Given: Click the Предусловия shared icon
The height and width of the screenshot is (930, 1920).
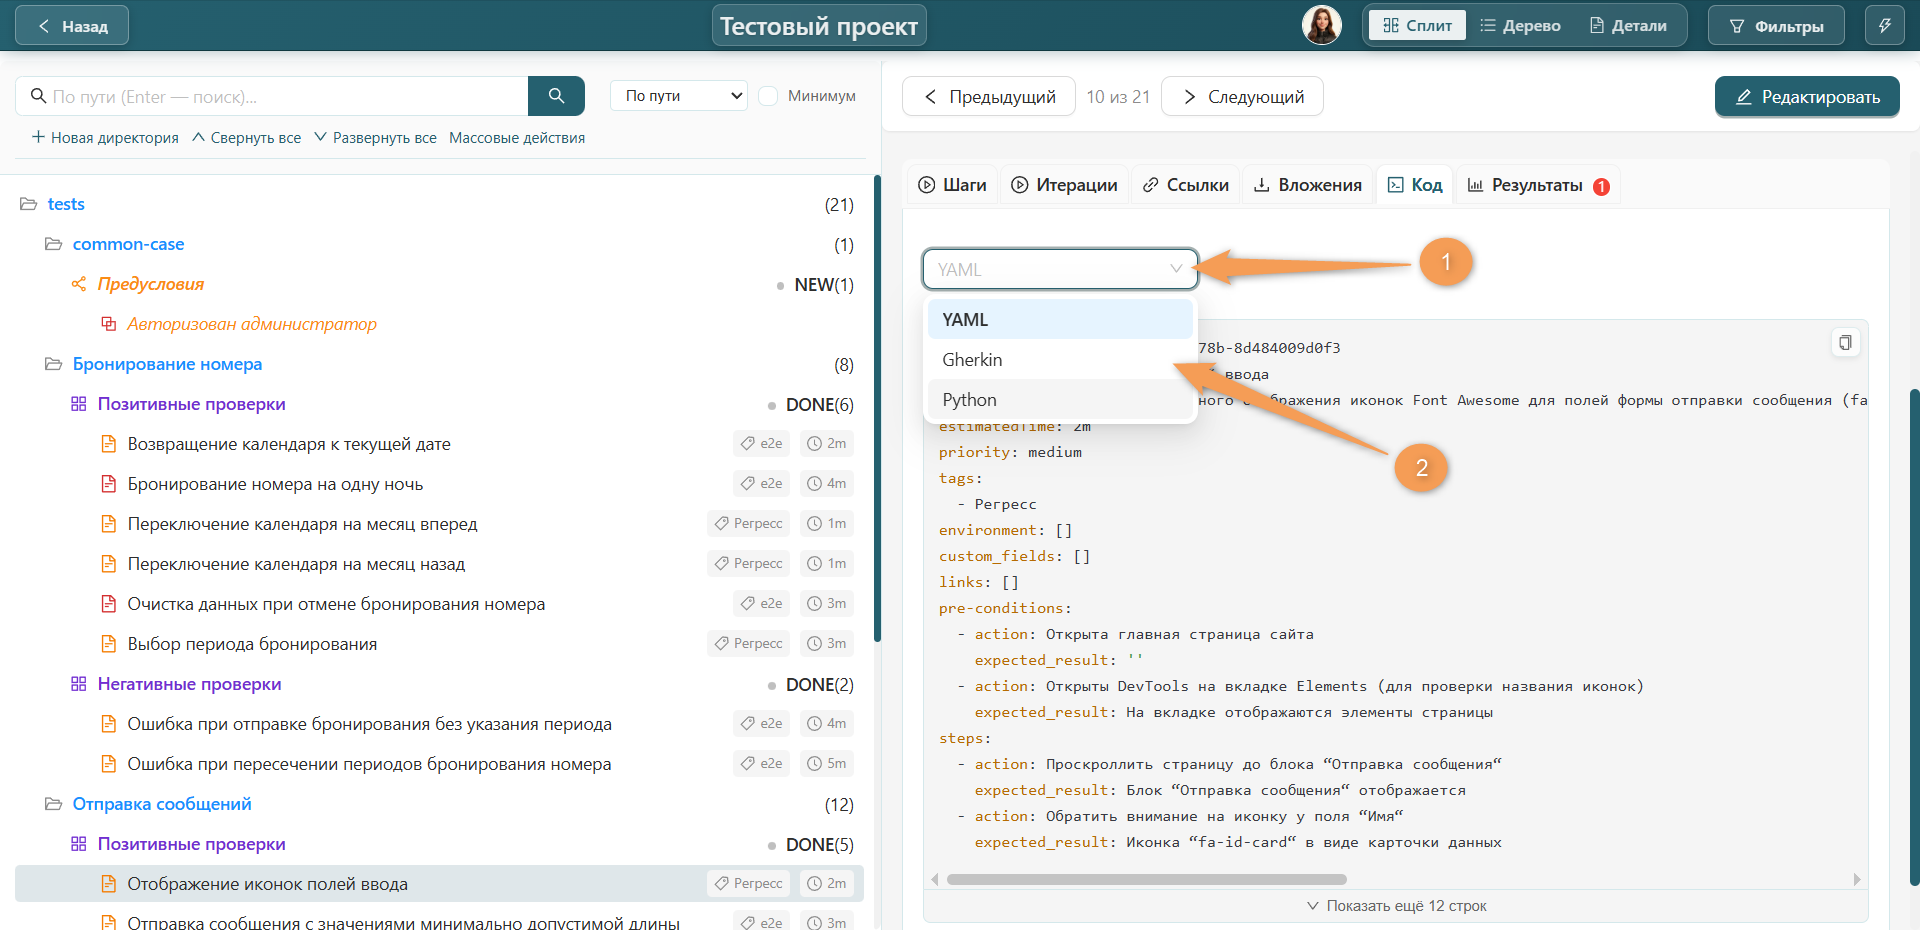Looking at the screenshot, I should point(79,284).
